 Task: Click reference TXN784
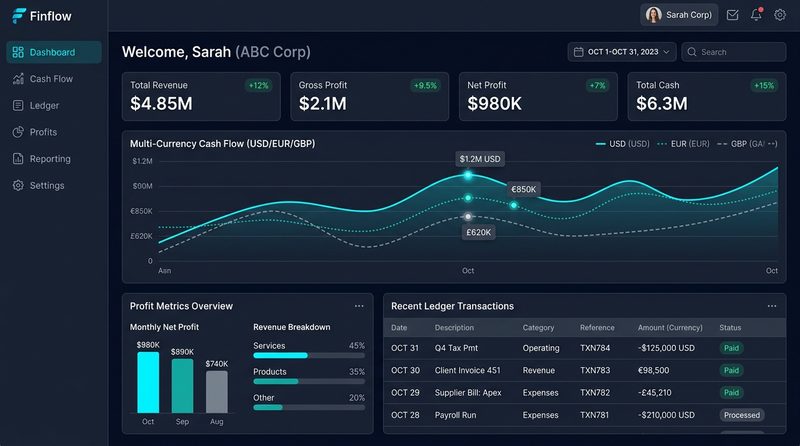[595, 348]
